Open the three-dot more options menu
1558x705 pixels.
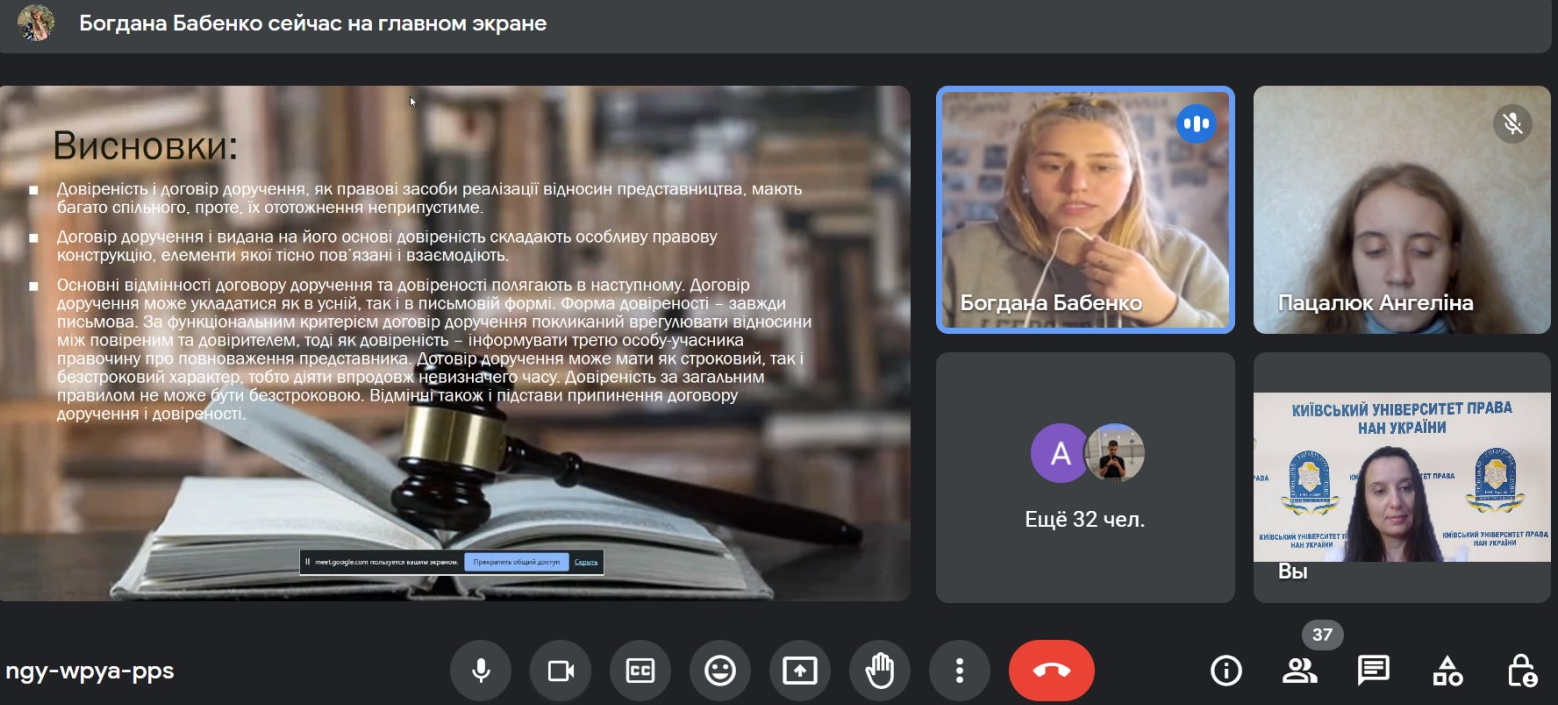tap(959, 670)
